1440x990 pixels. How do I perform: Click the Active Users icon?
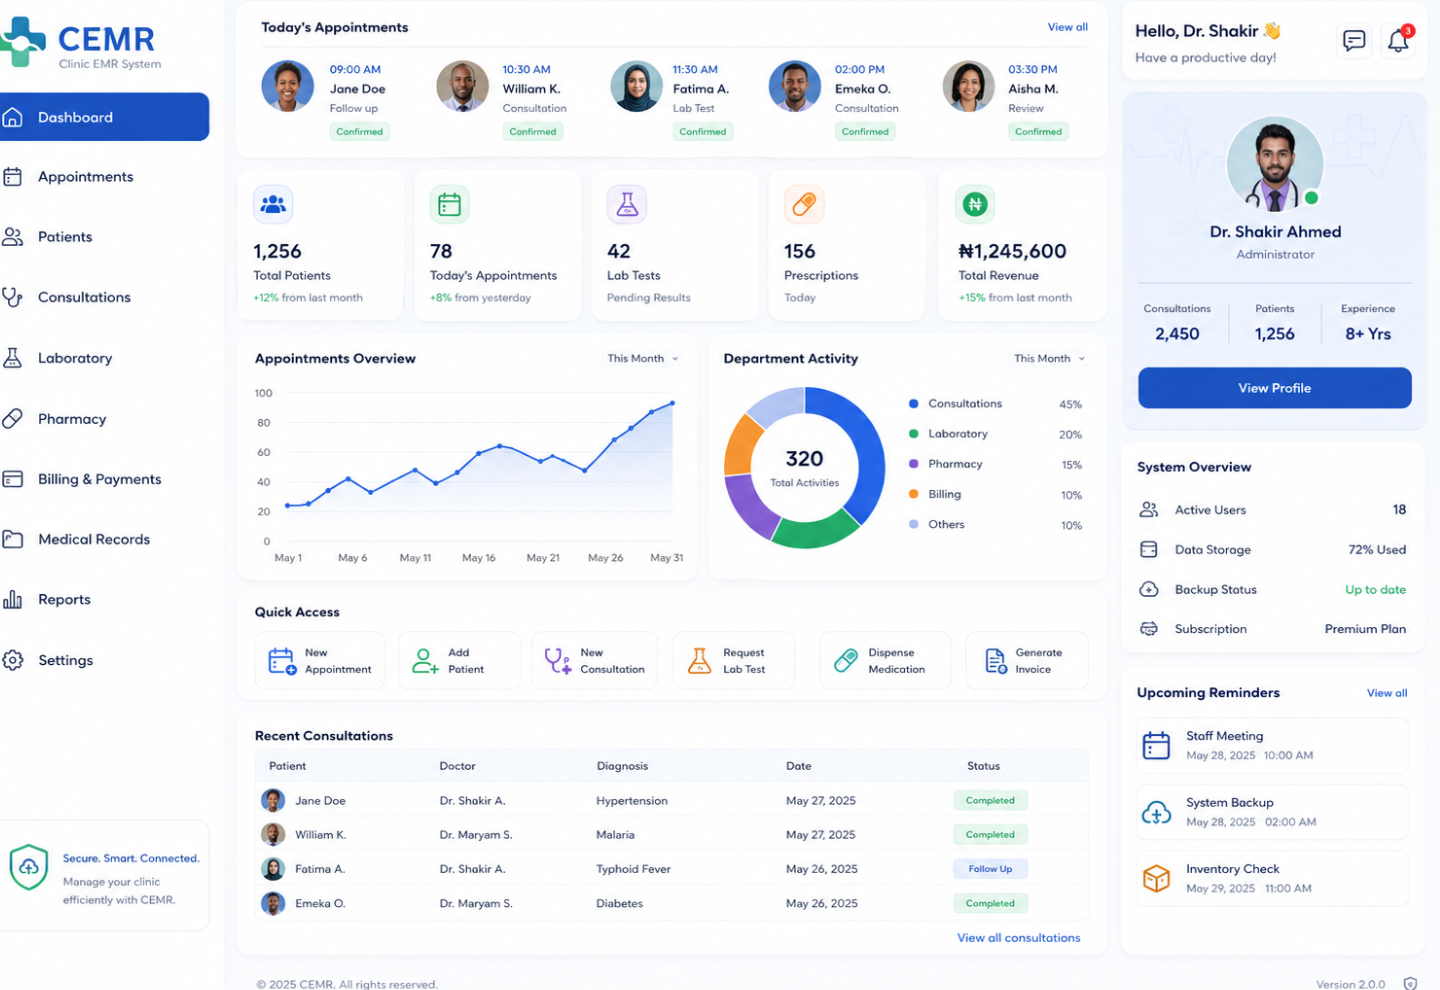(1149, 510)
